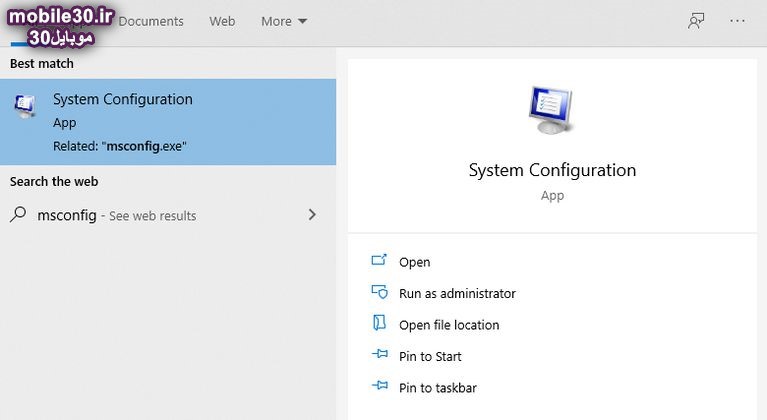Open msconfig See web results entry
Screen dimensions: 767x420
click(117, 215)
